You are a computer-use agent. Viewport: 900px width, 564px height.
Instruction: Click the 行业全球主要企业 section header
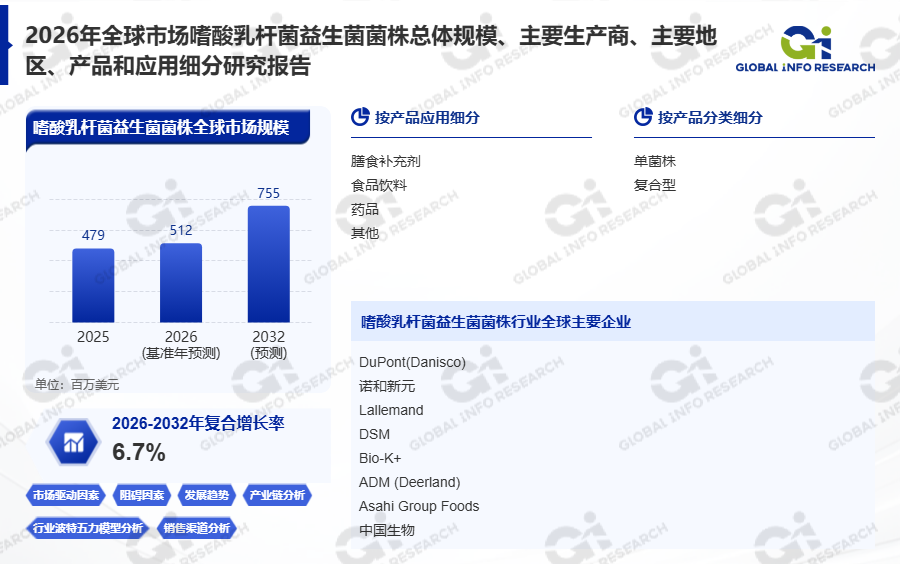click(x=613, y=321)
